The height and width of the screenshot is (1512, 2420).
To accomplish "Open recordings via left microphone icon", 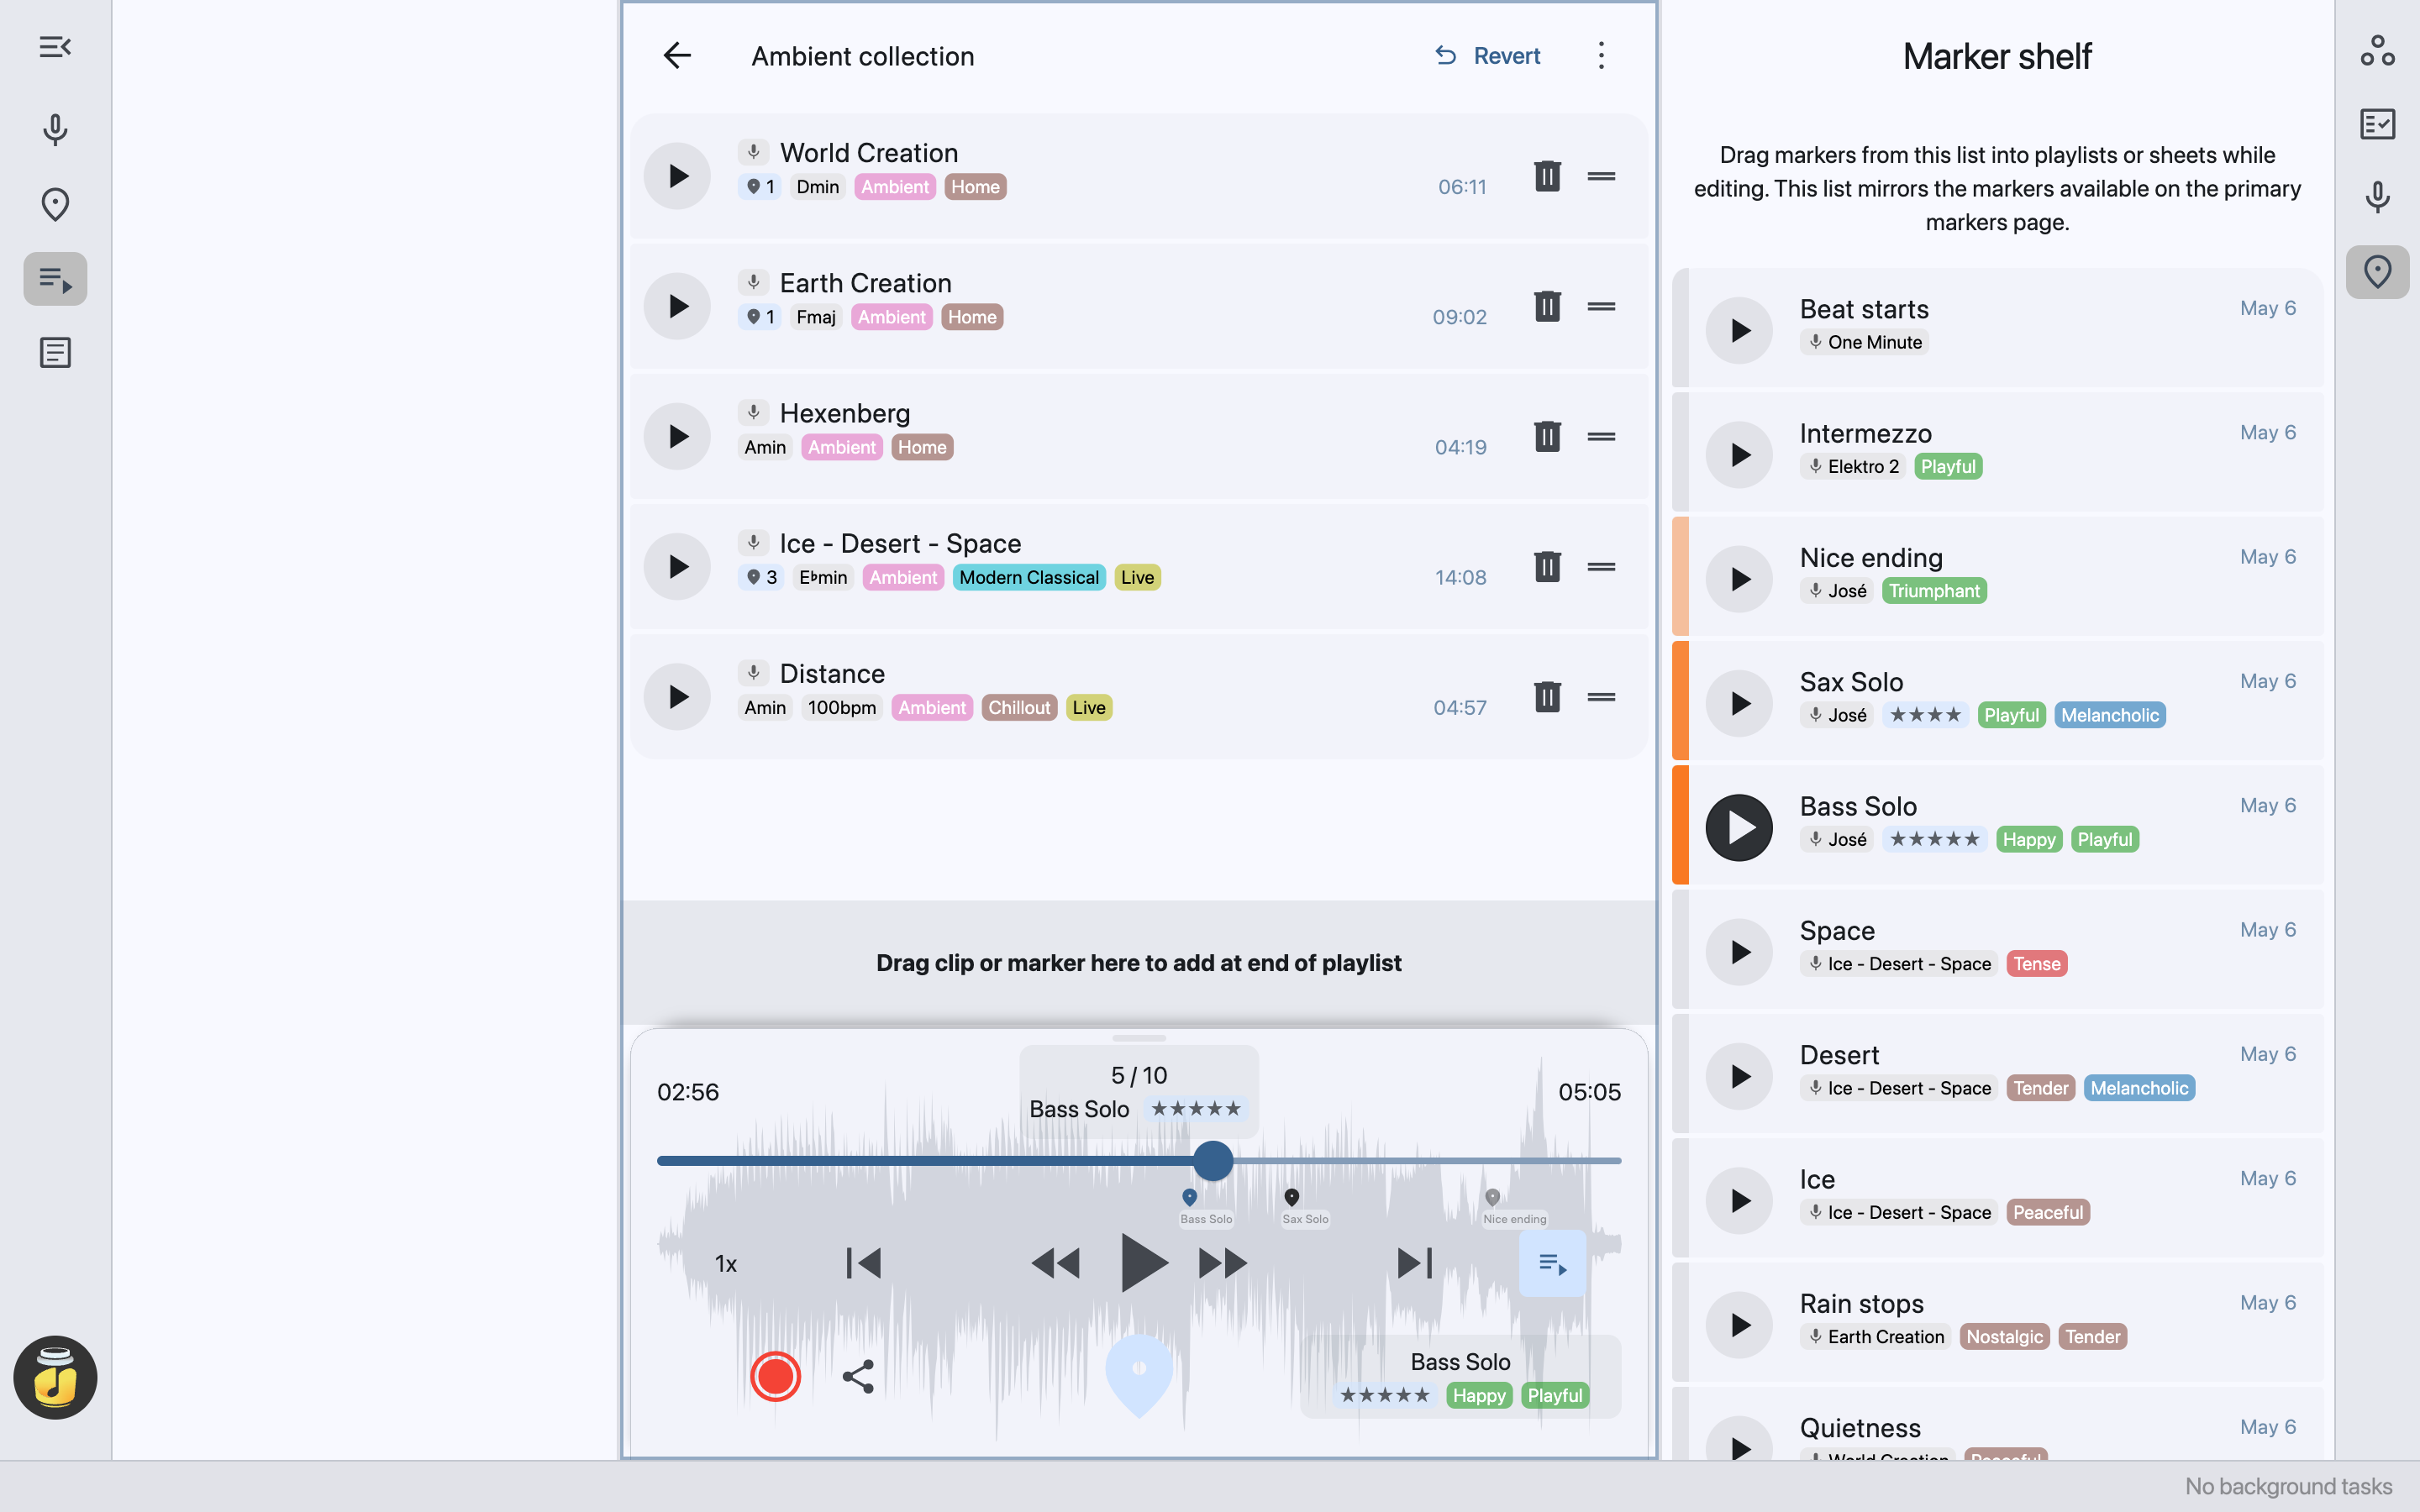I will (55, 130).
